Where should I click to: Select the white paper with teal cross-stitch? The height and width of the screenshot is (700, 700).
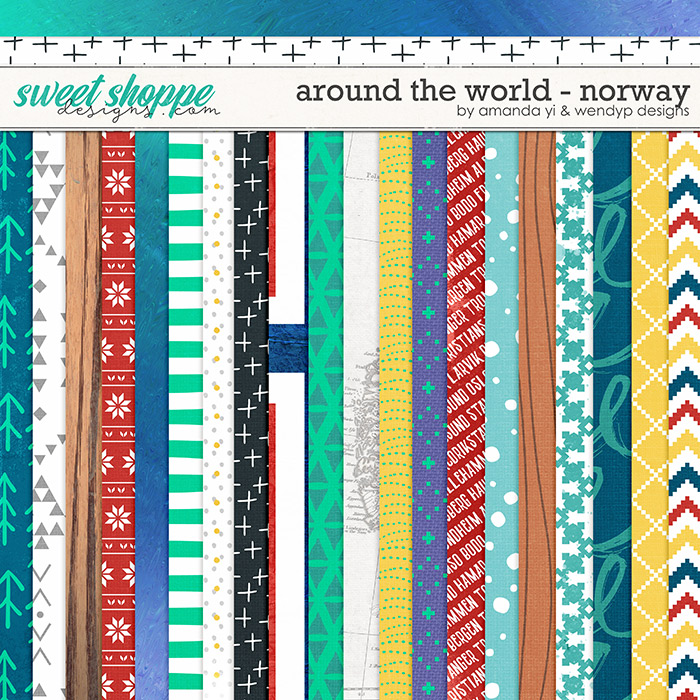click(575, 416)
